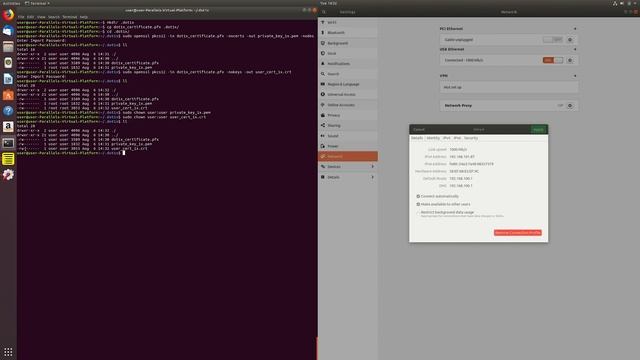
Task: Switch to the IPv6 tab in dialog
Action: (x=457, y=138)
